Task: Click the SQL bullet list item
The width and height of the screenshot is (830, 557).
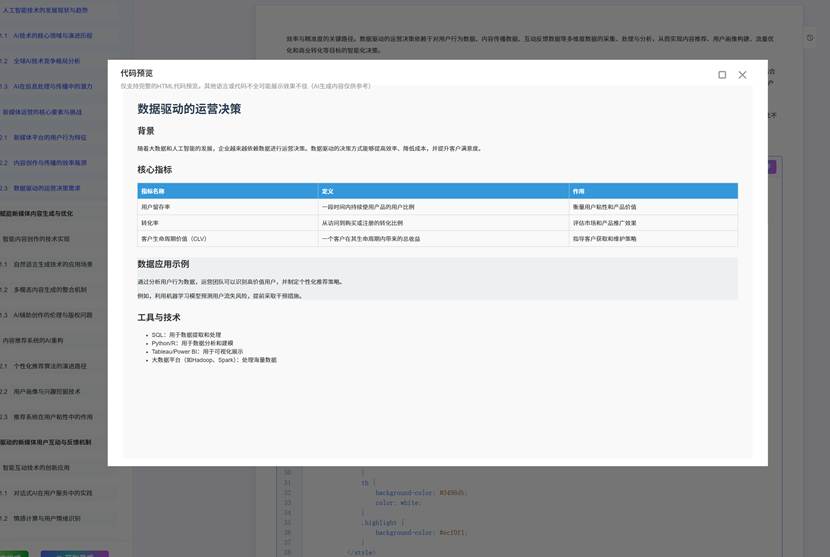Action: [186, 335]
